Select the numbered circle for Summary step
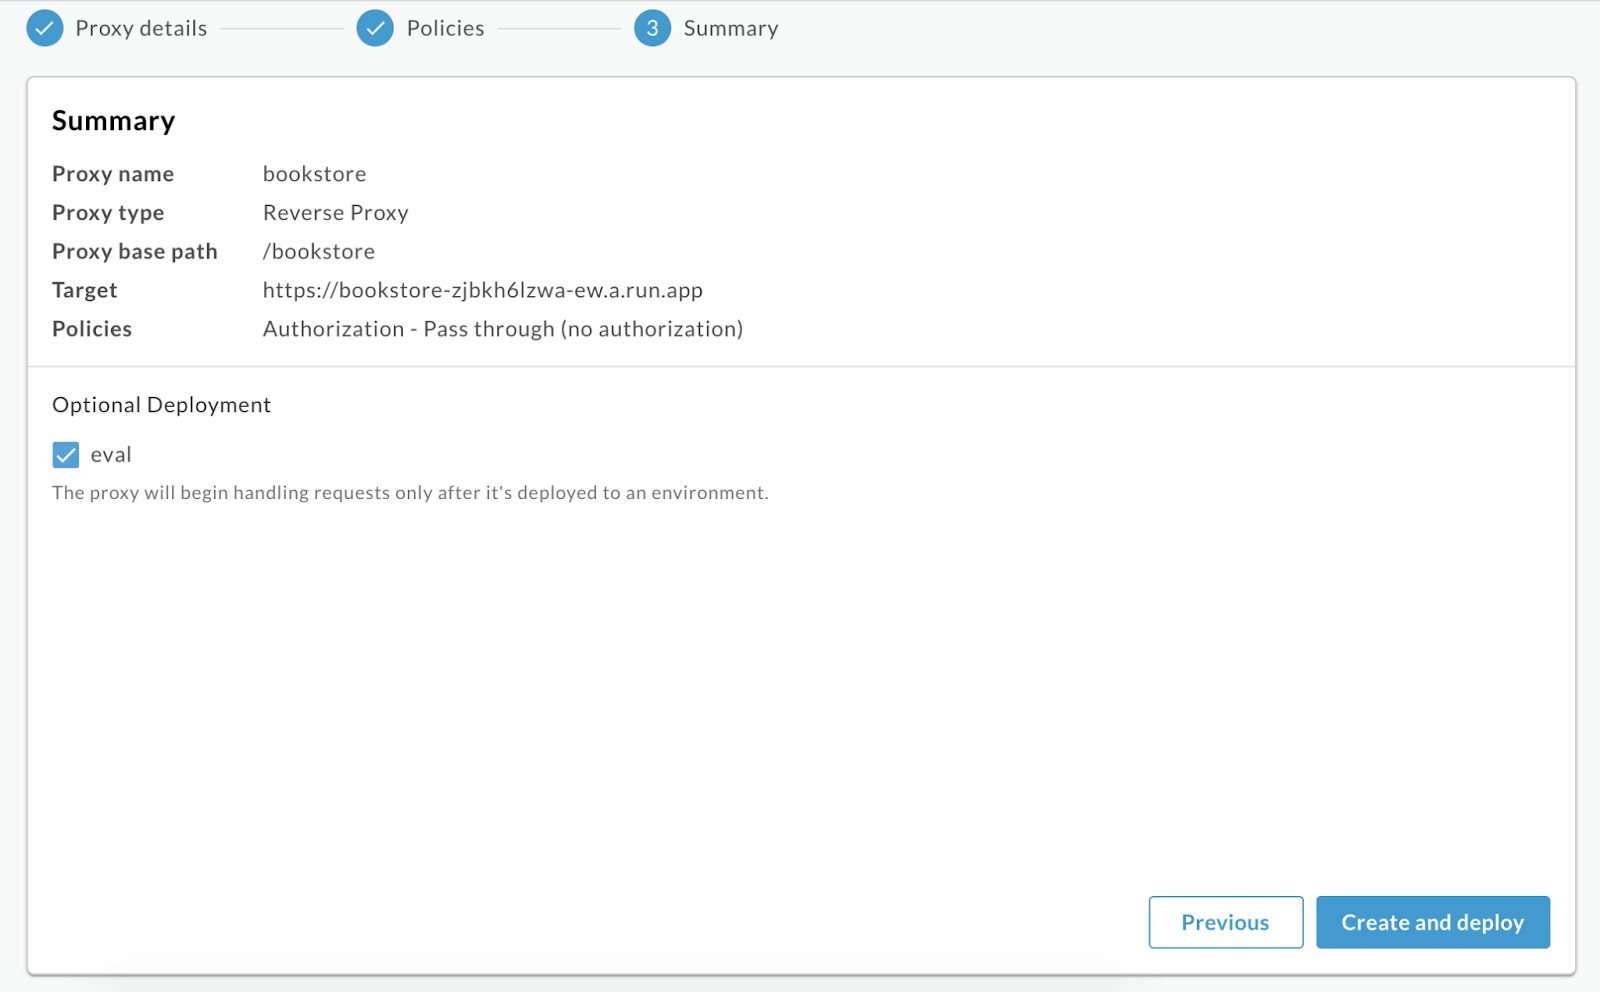 pos(651,28)
